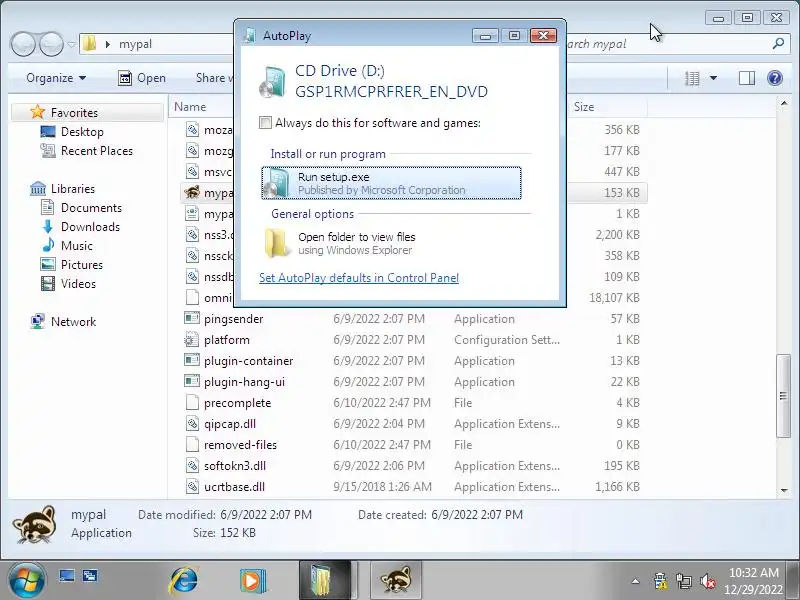800x600 pixels.
Task: Open the Documents library
Action: [91, 208]
